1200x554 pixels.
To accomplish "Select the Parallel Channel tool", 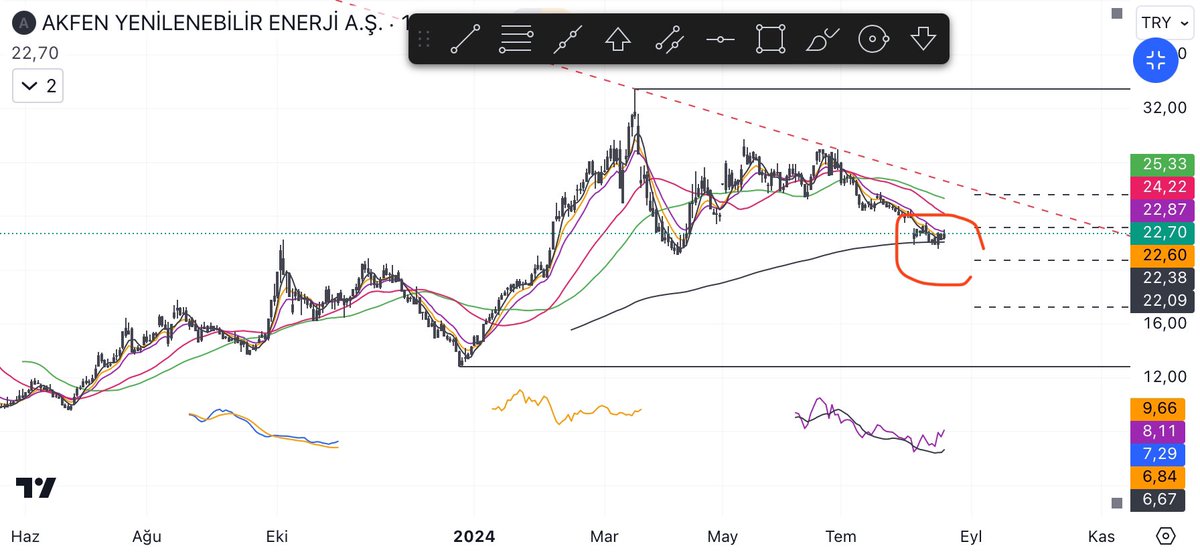I will [x=668, y=40].
